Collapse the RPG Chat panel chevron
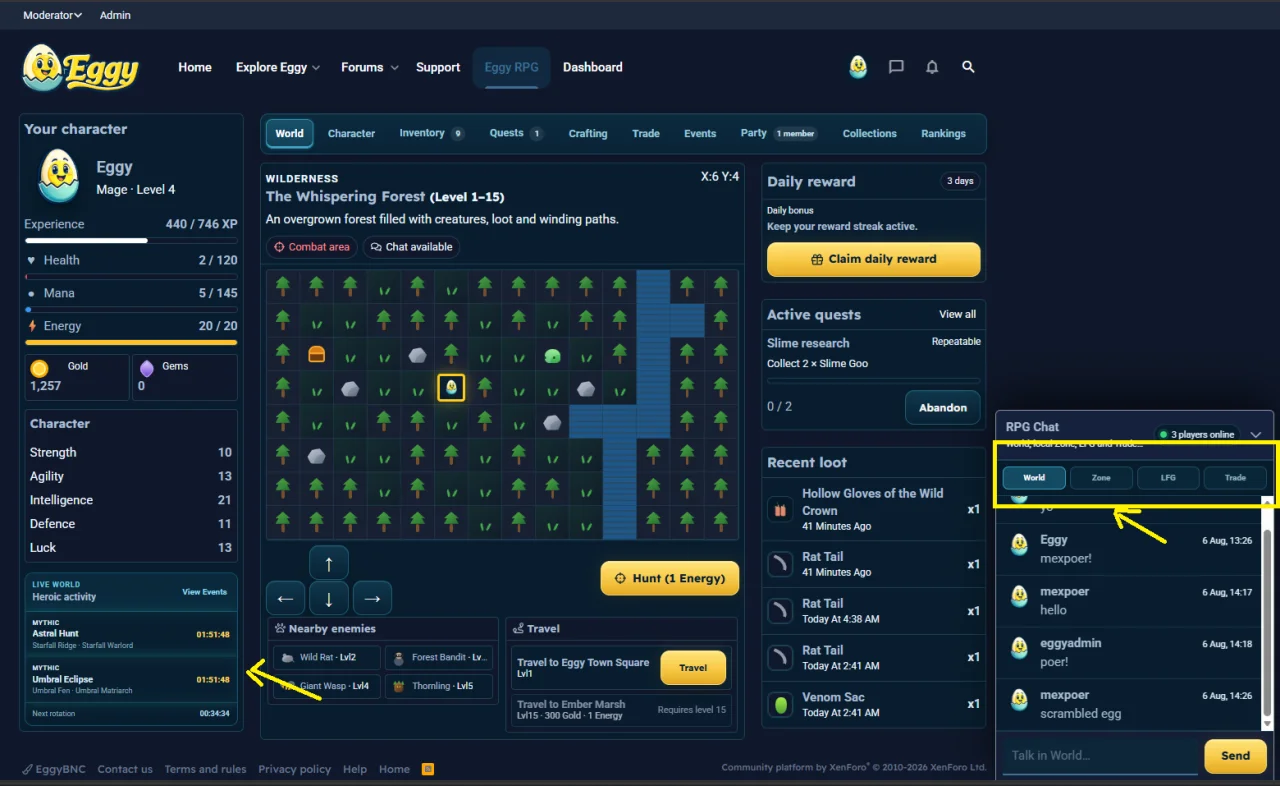This screenshot has width=1280, height=786. click(x=1256, y=434)
